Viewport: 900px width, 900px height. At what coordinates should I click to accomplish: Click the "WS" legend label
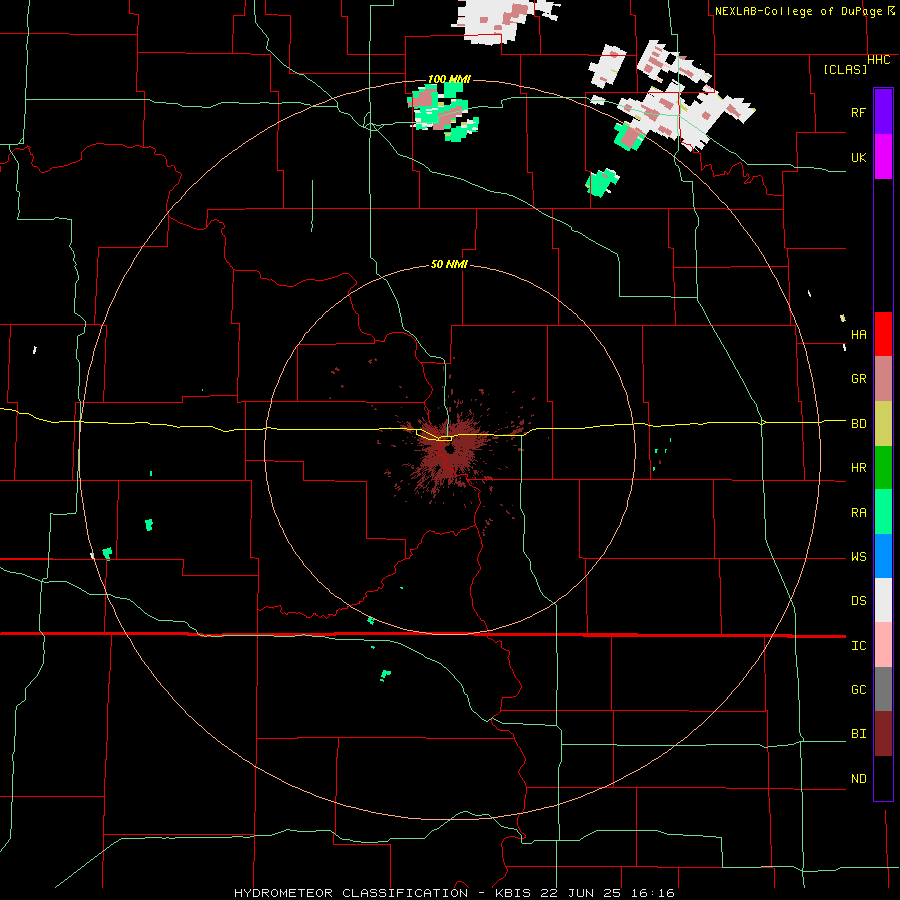[x=858, y=557]
